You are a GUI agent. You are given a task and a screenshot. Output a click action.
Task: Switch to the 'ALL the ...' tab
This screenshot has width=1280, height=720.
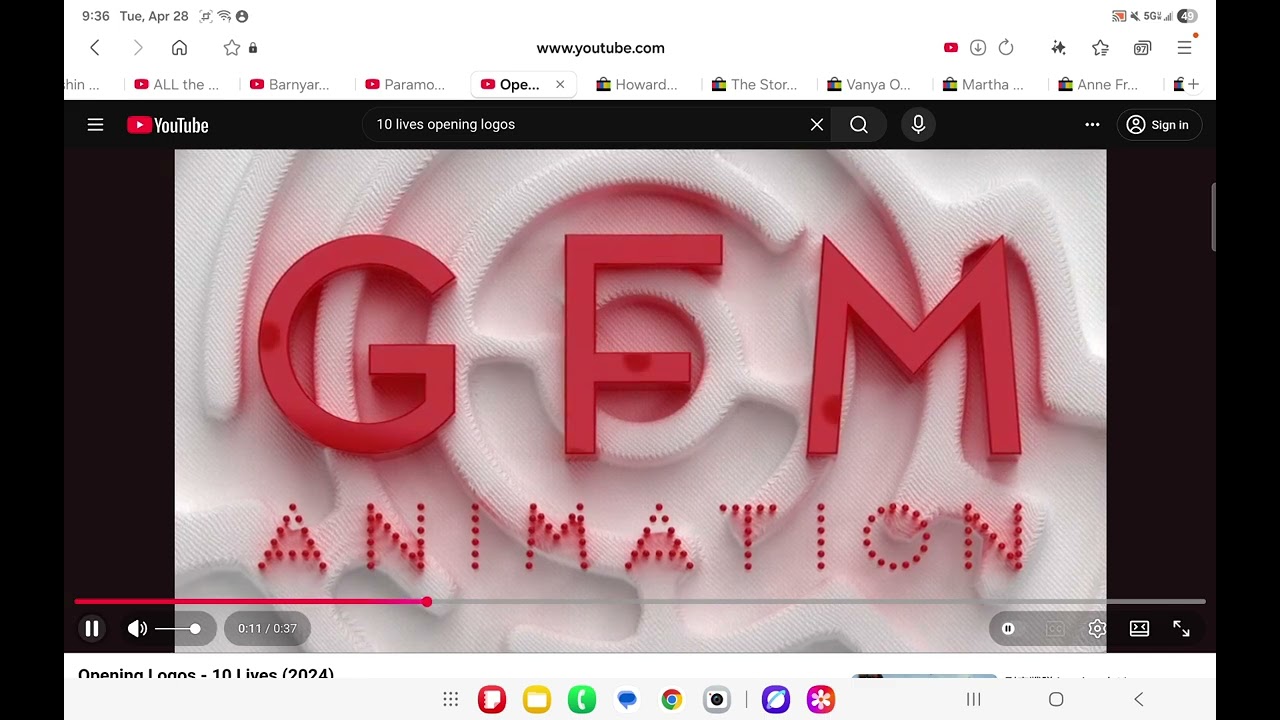tap(177, 84)
